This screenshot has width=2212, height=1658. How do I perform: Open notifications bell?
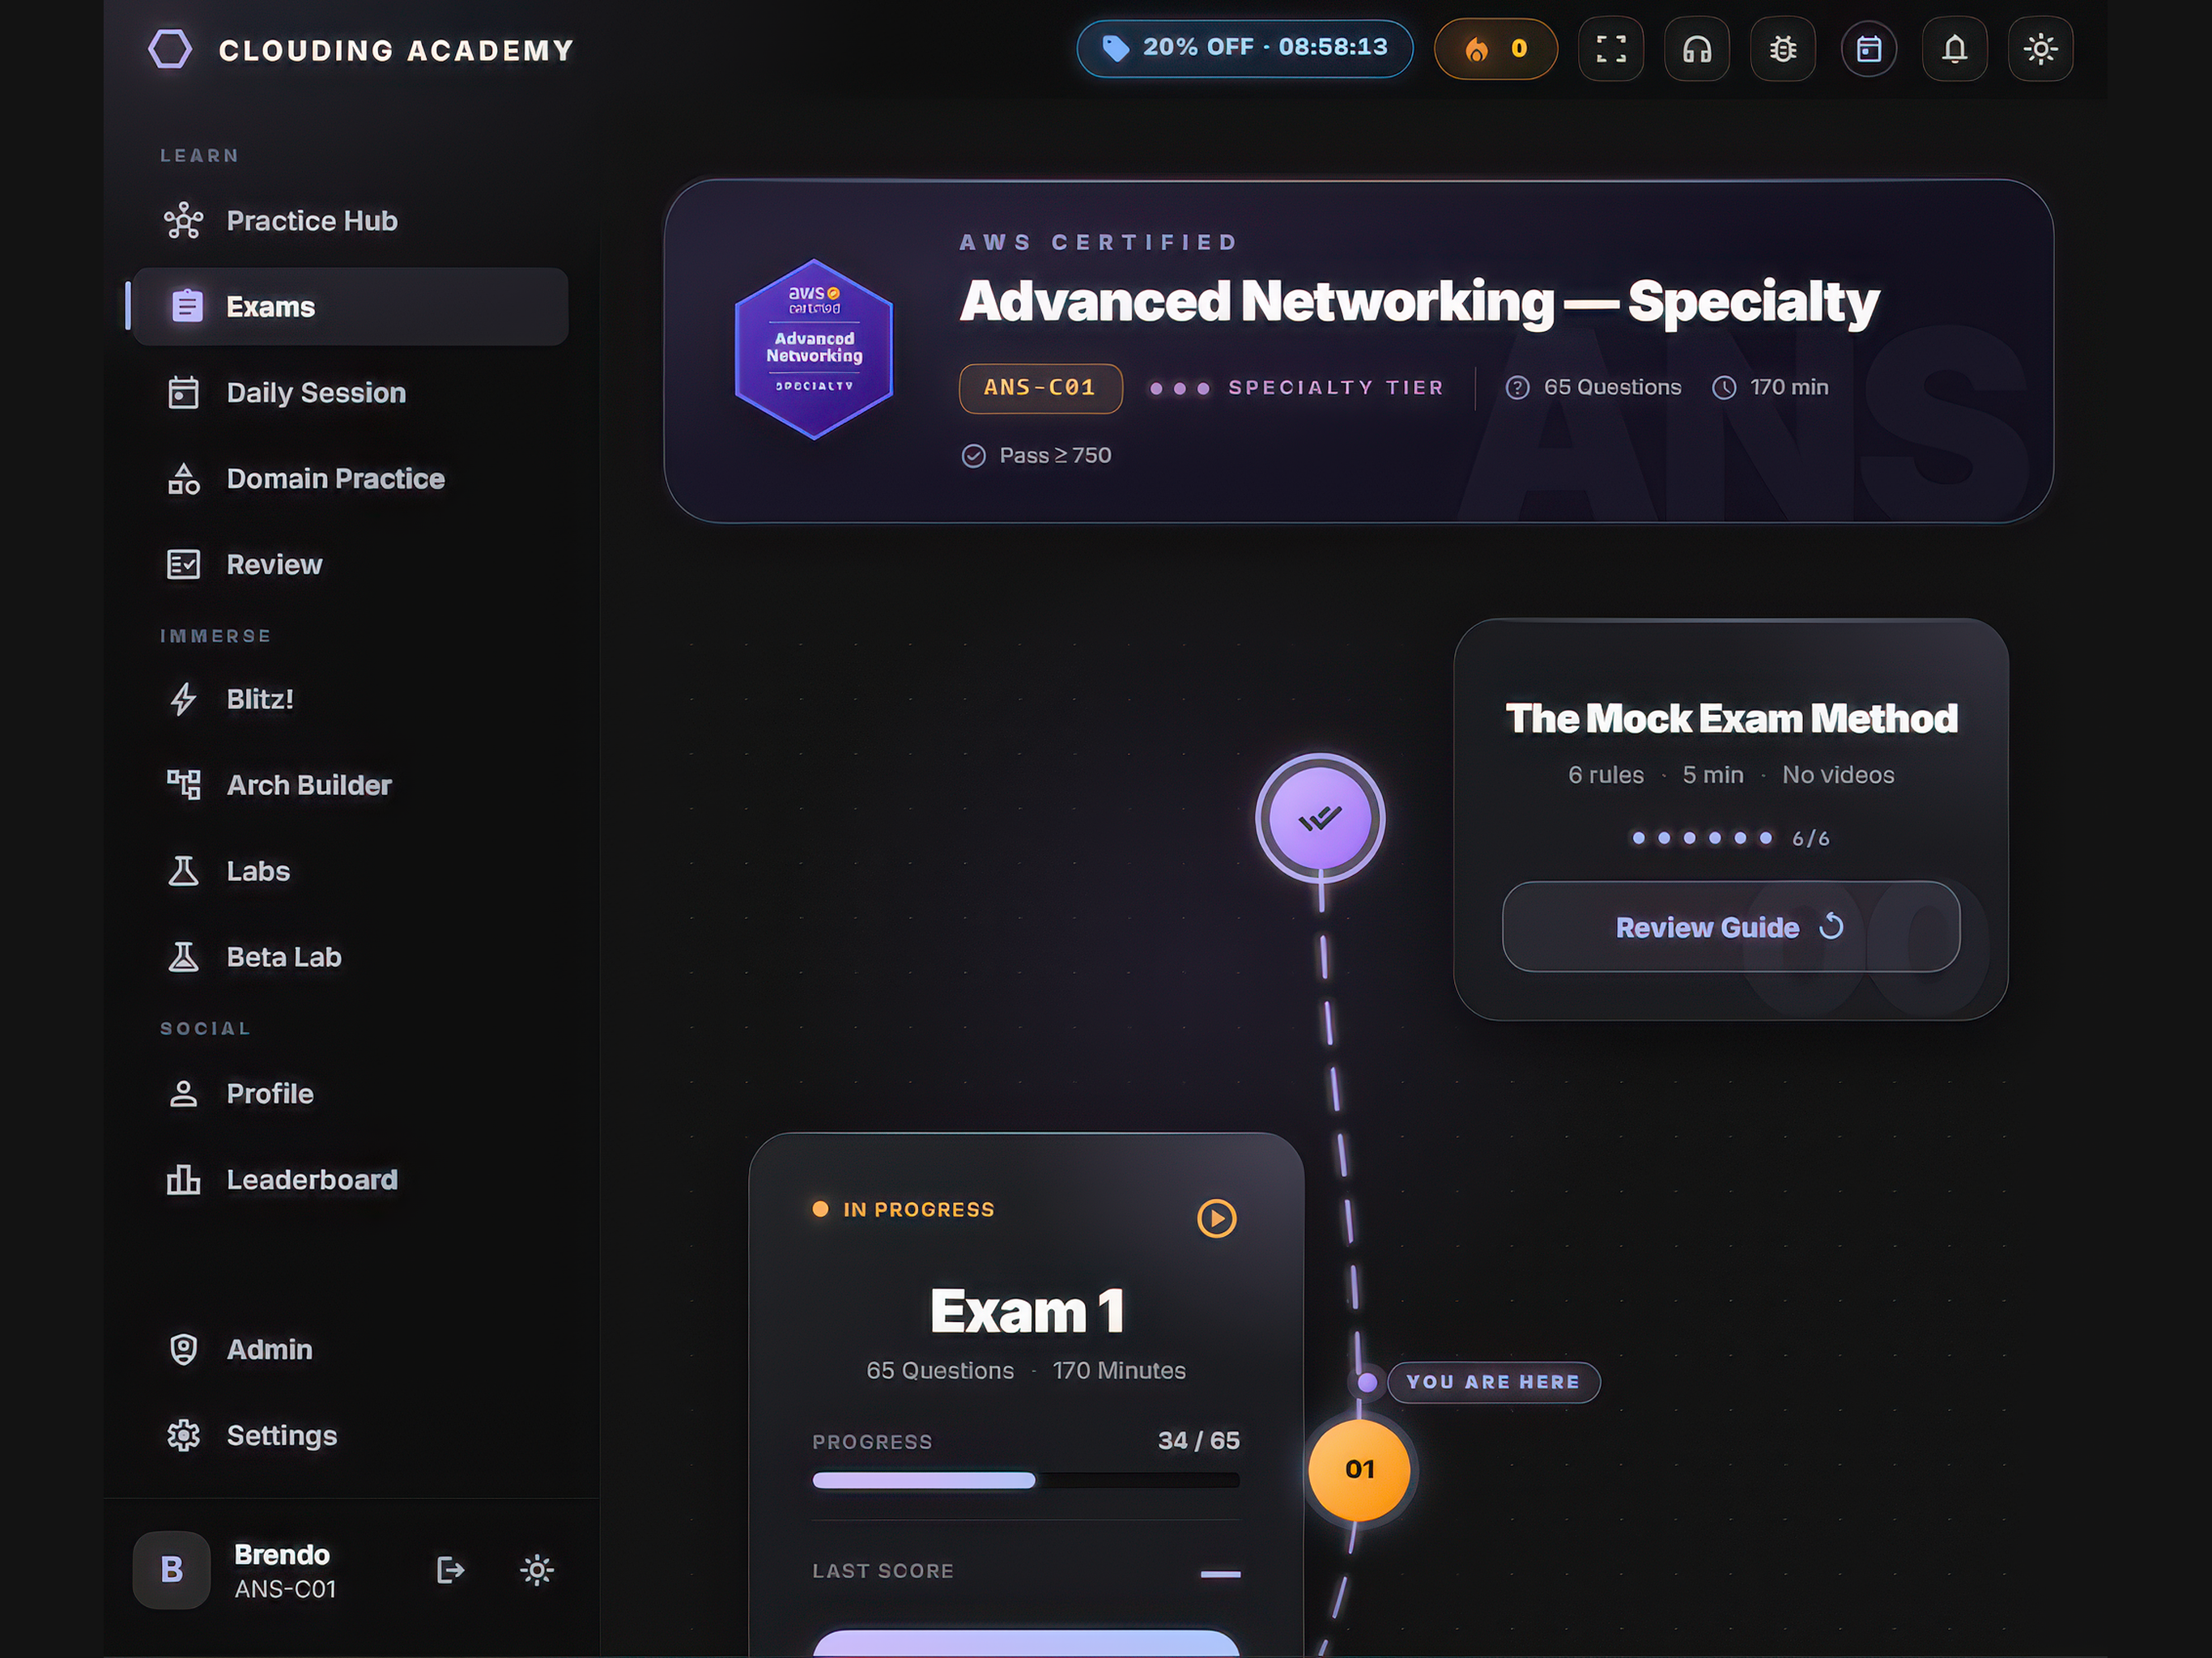[x=1954, y=48]
